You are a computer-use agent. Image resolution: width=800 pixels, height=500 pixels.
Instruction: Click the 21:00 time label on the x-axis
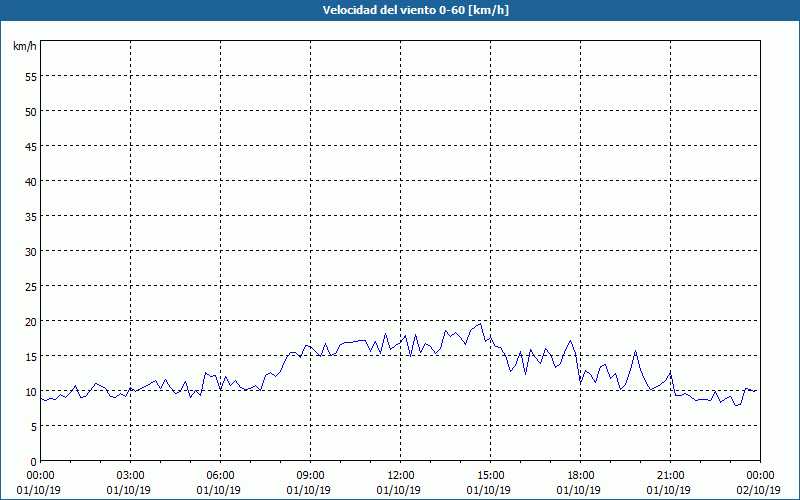coord(670,476)
